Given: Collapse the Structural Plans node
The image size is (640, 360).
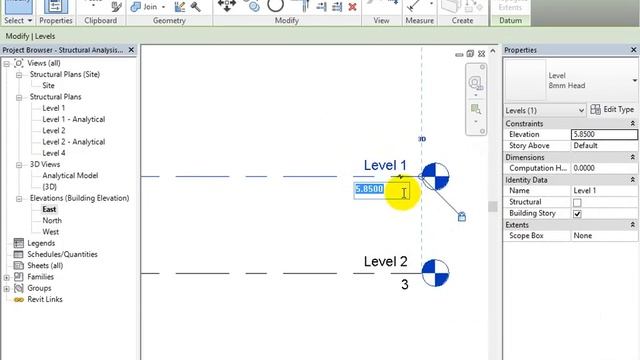Looking at the screenshot, I should pyautogui.click(x=19, y=98).
